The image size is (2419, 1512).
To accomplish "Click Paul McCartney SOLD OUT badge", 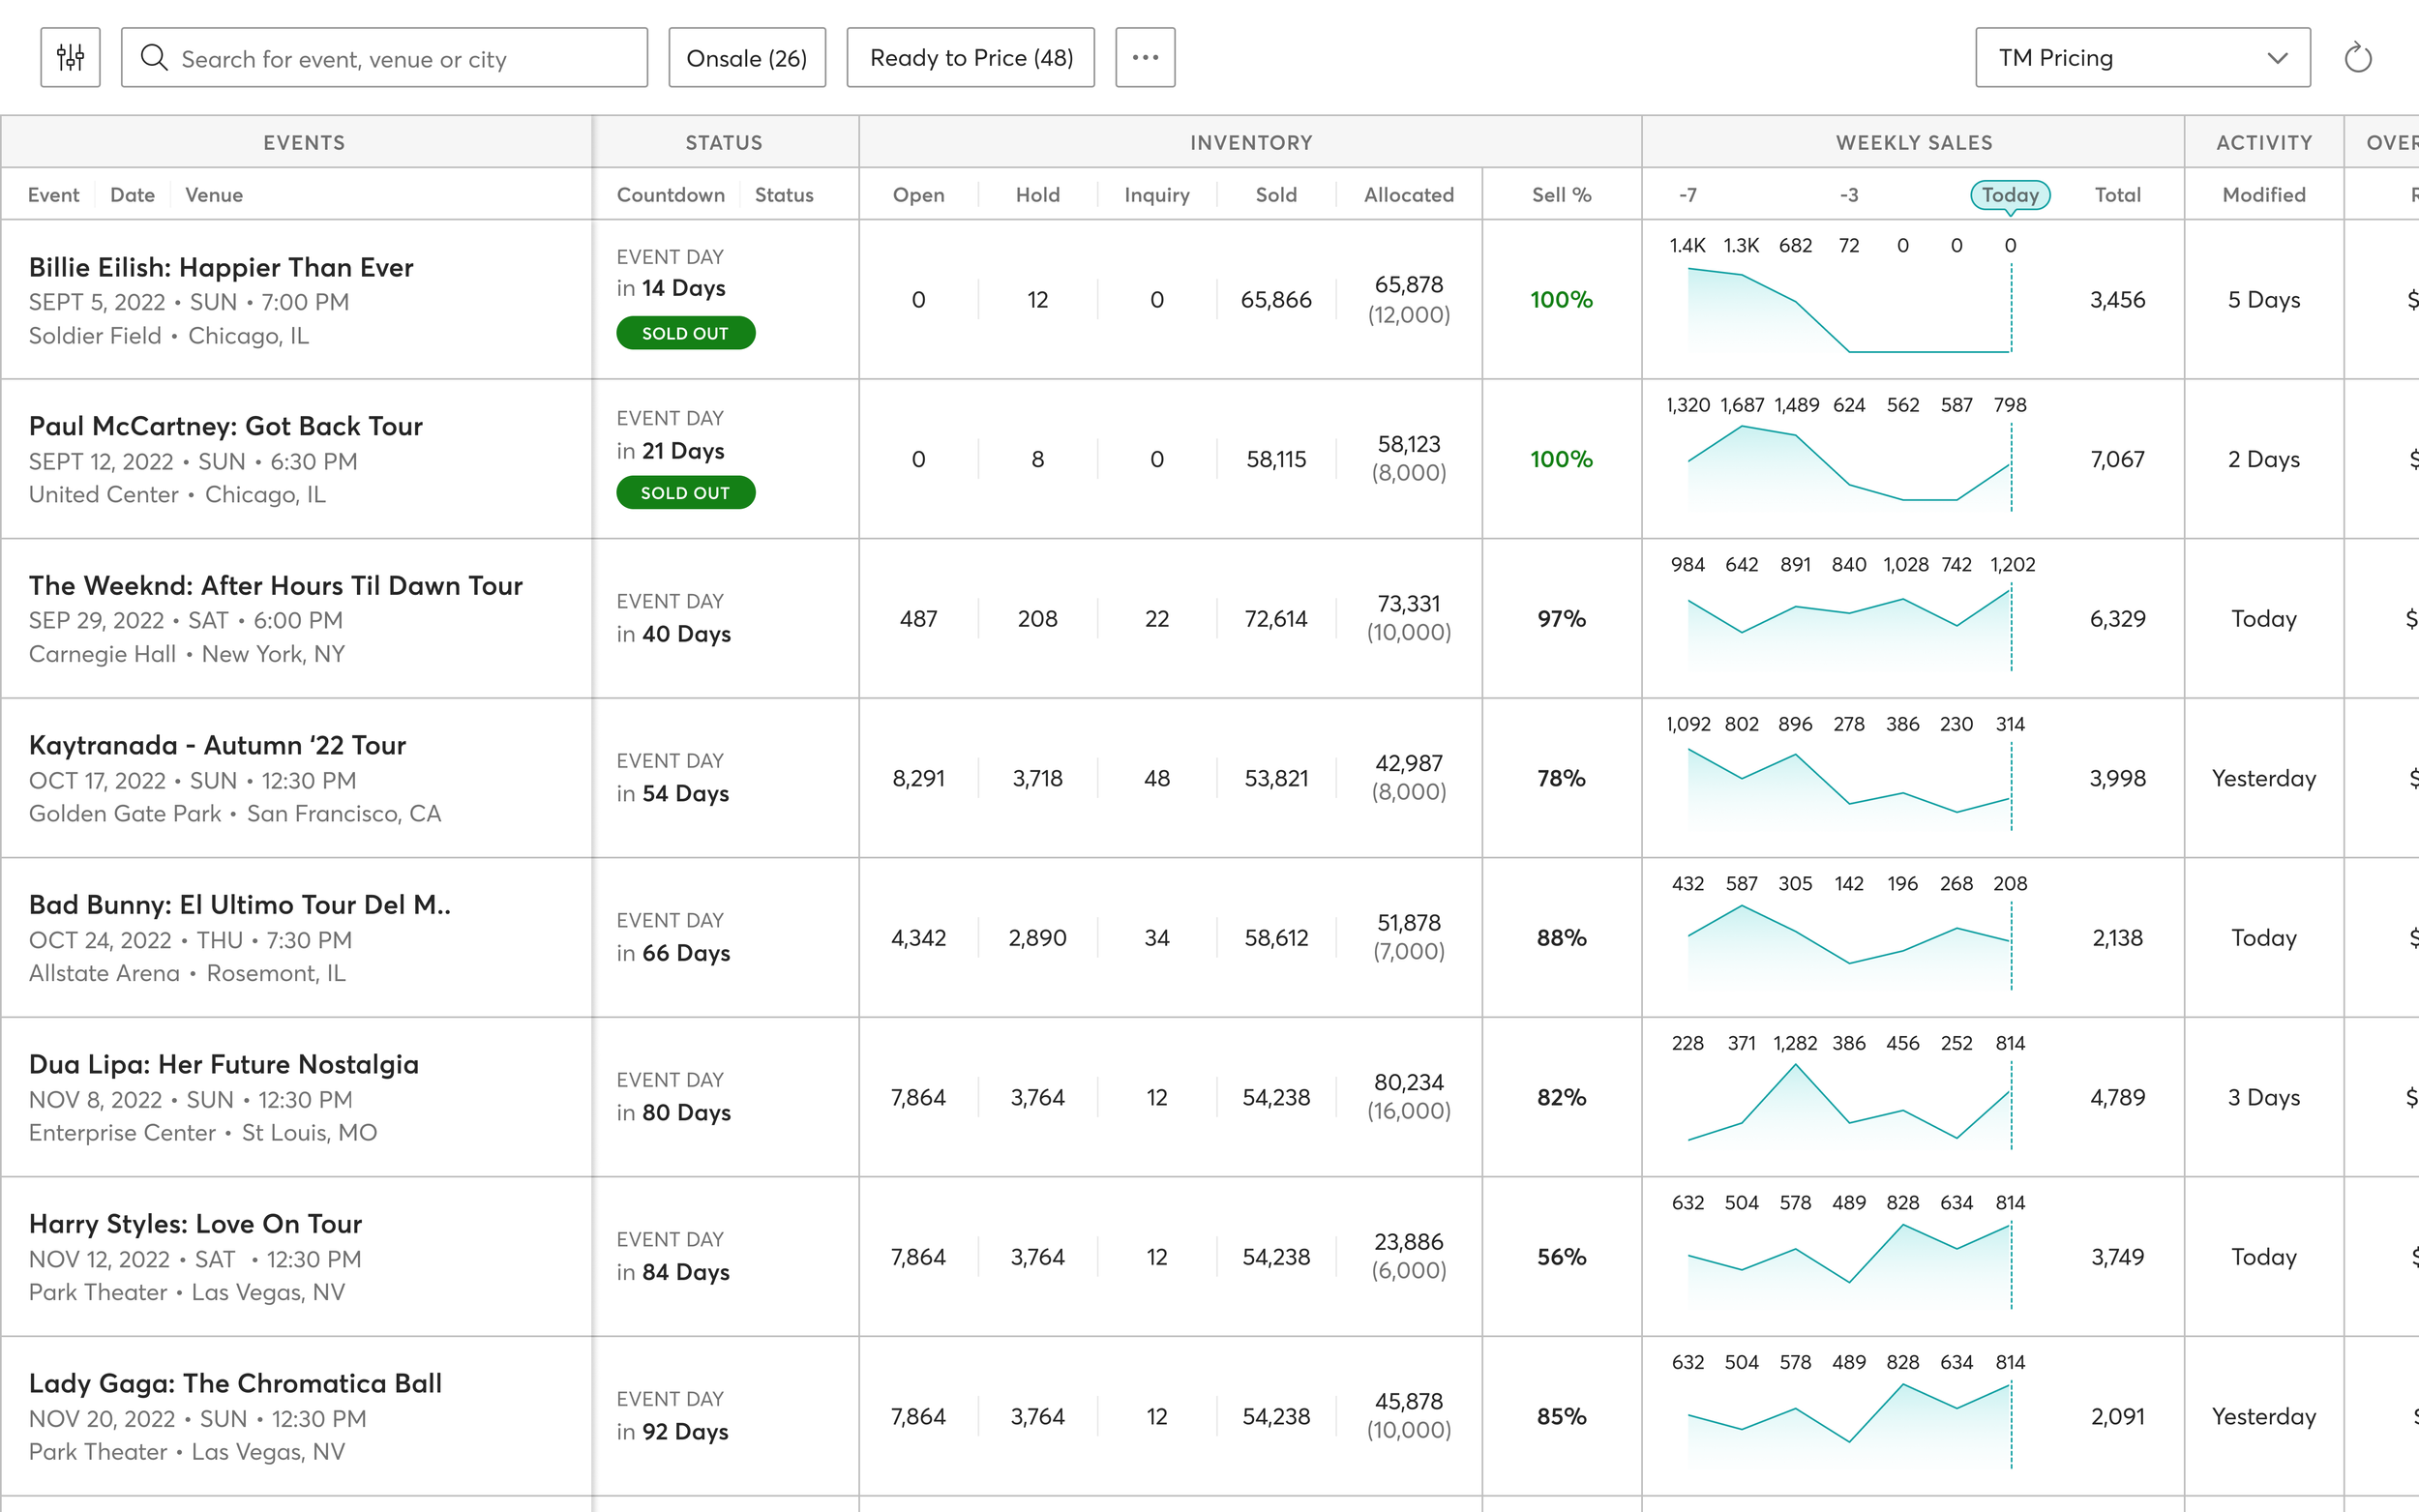I will [685, 493].
